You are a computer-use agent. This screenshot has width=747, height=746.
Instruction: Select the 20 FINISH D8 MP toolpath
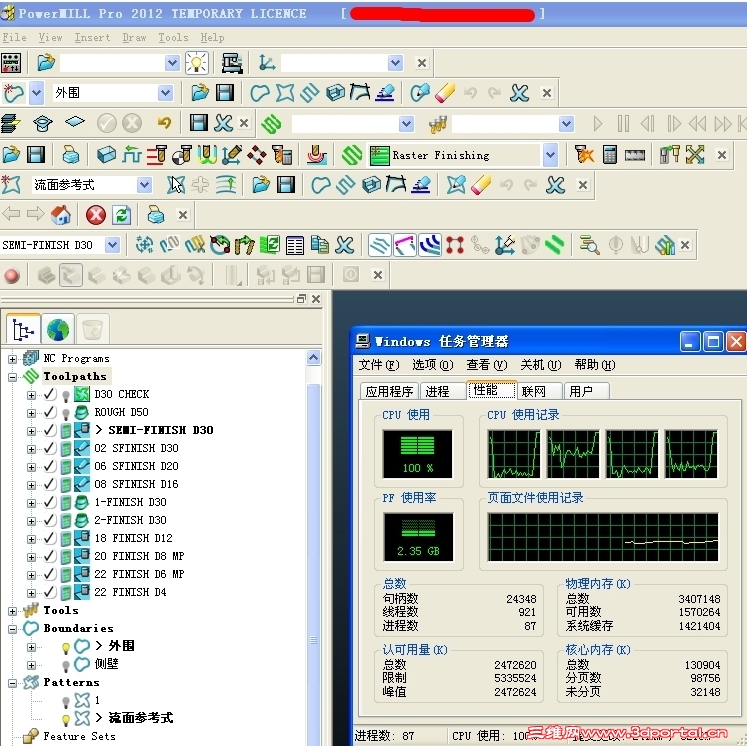(x=139, y=556)
